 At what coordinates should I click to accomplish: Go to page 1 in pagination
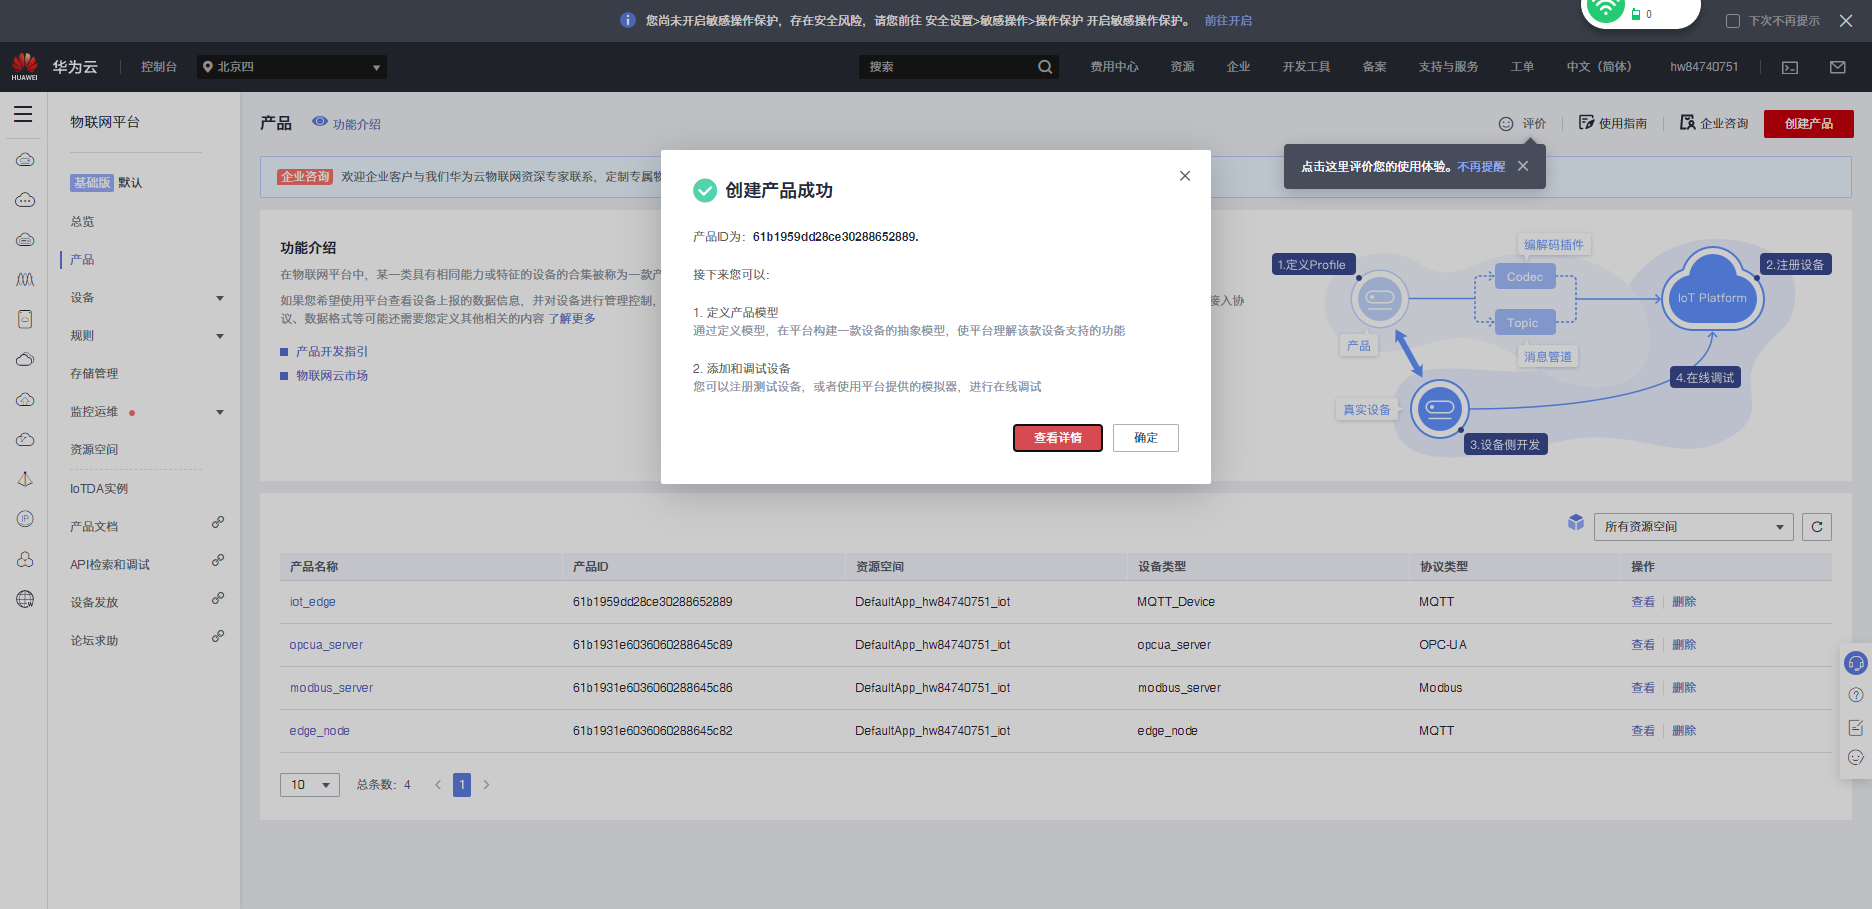click(462, 785)
